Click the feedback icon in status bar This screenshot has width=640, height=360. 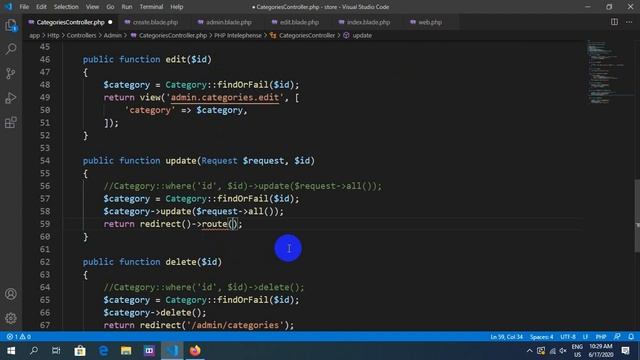617,337
